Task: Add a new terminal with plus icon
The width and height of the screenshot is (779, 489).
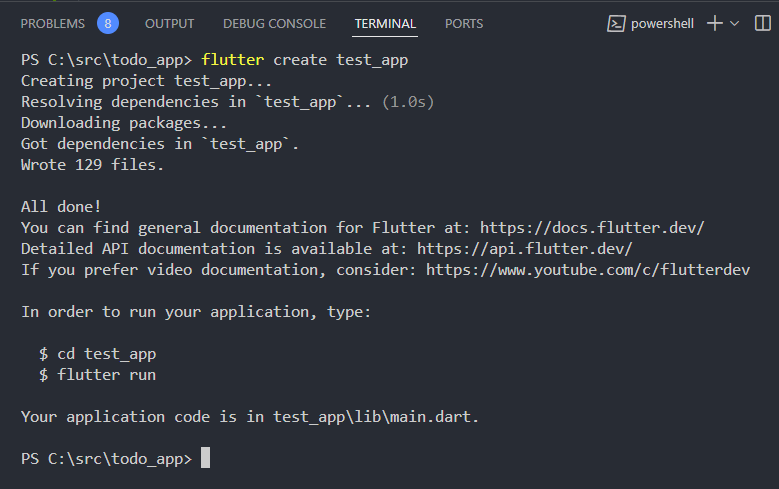Action: pos(714,23)
